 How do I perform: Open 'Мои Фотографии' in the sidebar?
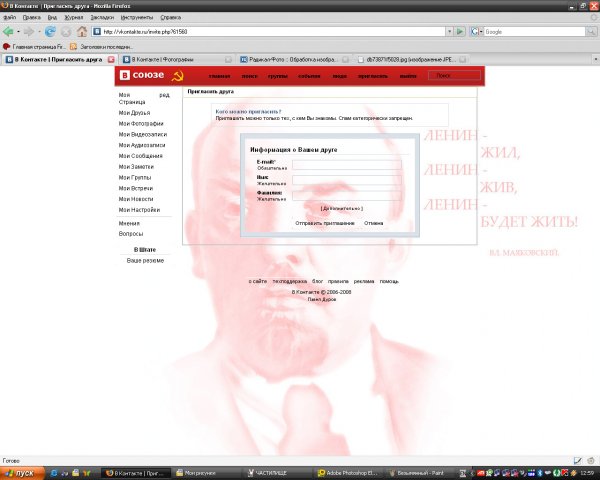pyautogui.click(x=141, y=124)
